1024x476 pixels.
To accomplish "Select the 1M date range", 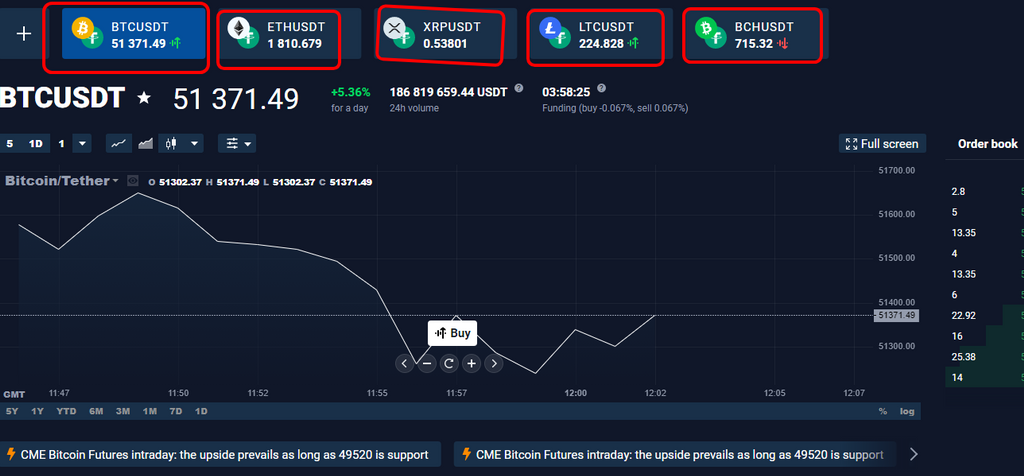I will coord(150,411).
